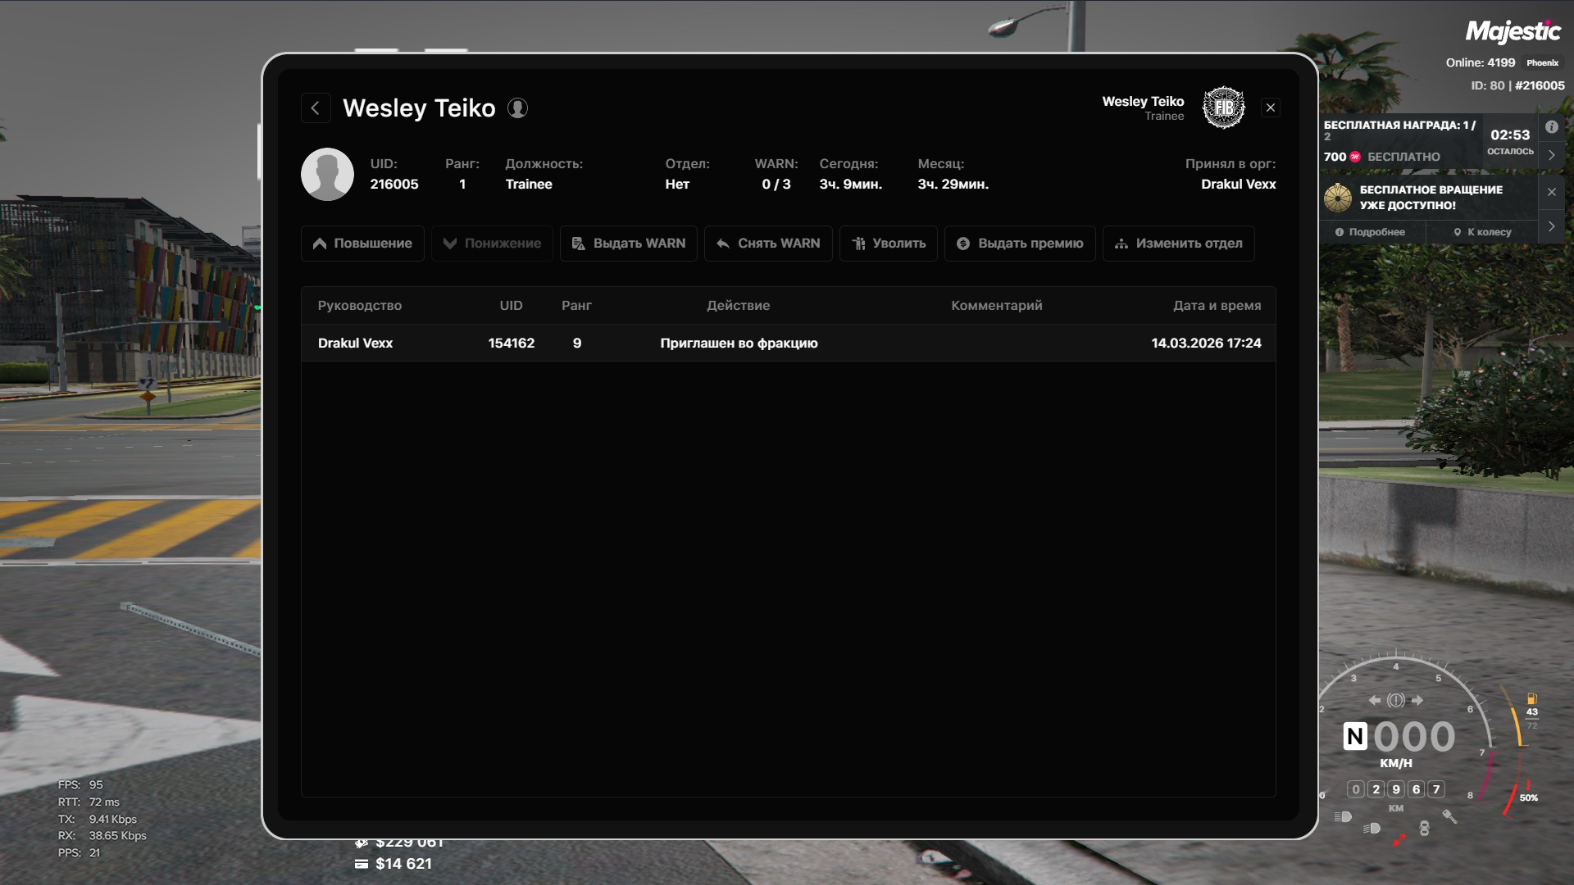The image size is (1574, 885).
Task: Click the Trainee position value
Action: tap(529, 184)
